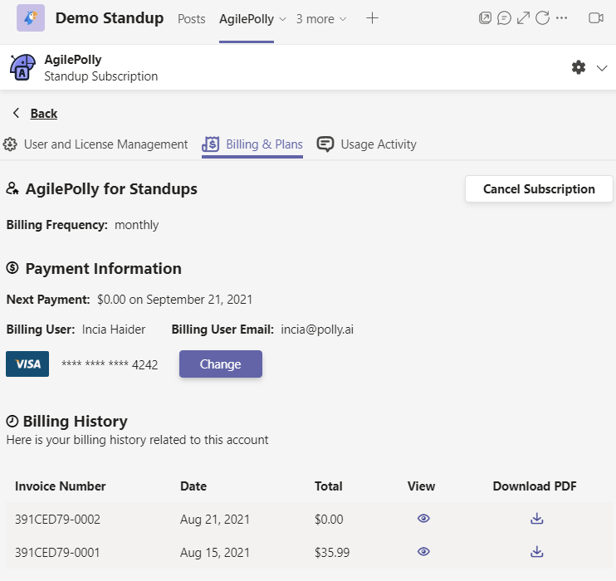The image size is (616, 581).
Task: Click the Download PDF column header
Action: [535, 486]
